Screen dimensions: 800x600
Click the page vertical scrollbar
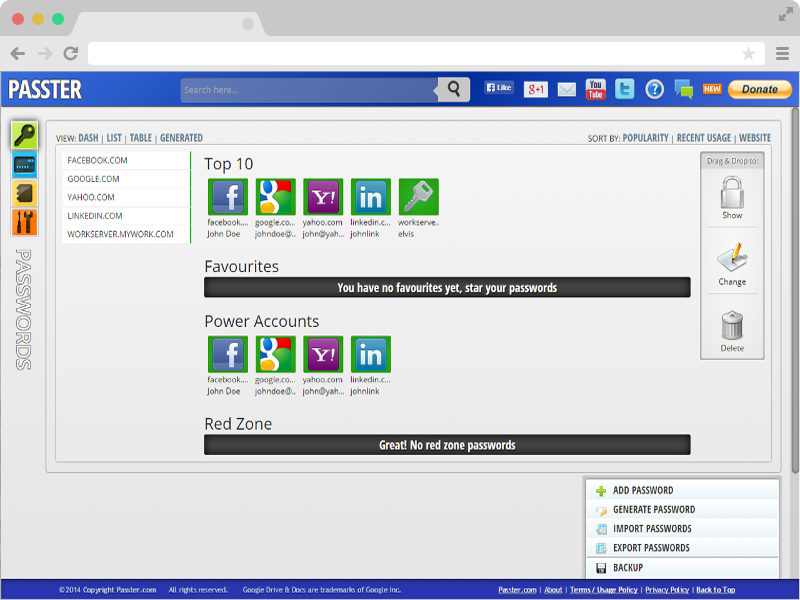(795, 291)
